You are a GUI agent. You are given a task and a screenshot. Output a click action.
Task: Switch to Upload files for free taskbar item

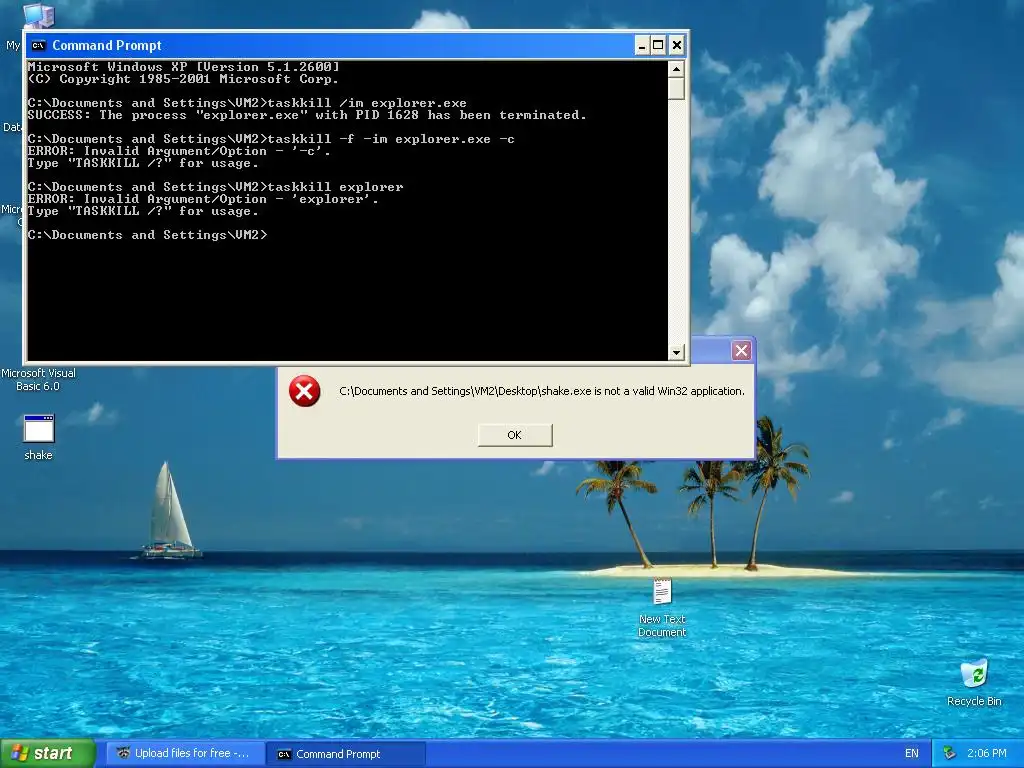185,754
